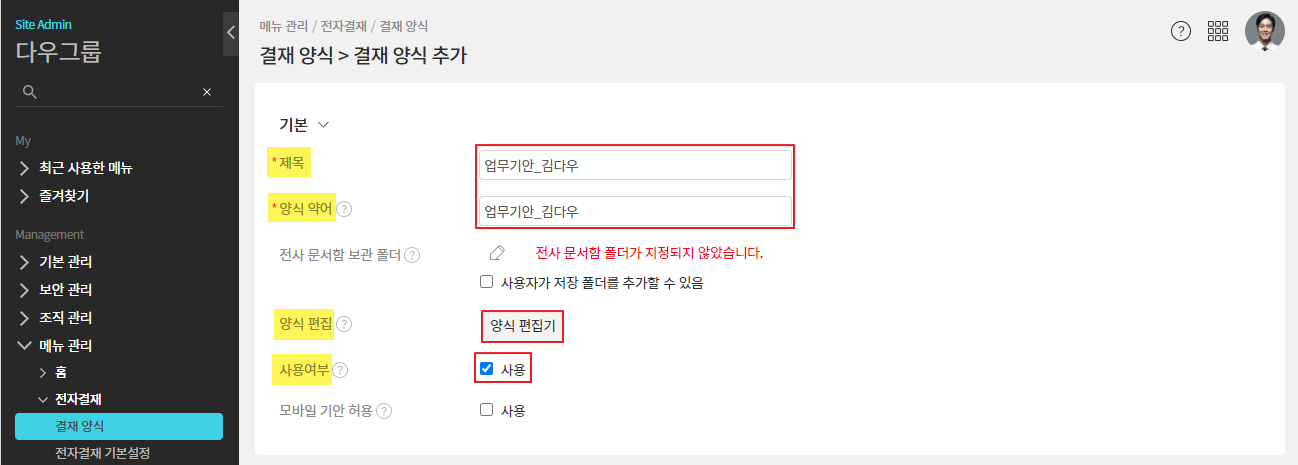Click help icon next to 모바일 기안 허용
Screen dimensions: 1298x465
point(384,410)
